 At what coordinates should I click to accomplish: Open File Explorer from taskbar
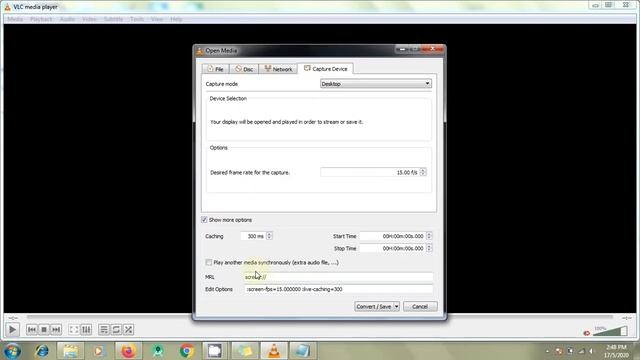tap(71, 351)
